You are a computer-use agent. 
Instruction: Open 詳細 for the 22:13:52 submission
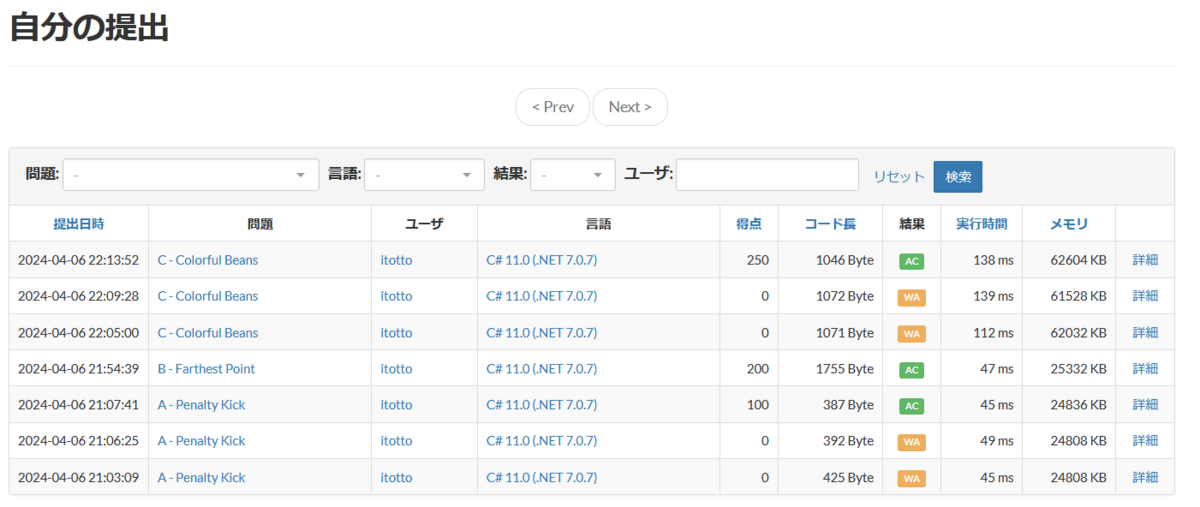(1145, 260)
